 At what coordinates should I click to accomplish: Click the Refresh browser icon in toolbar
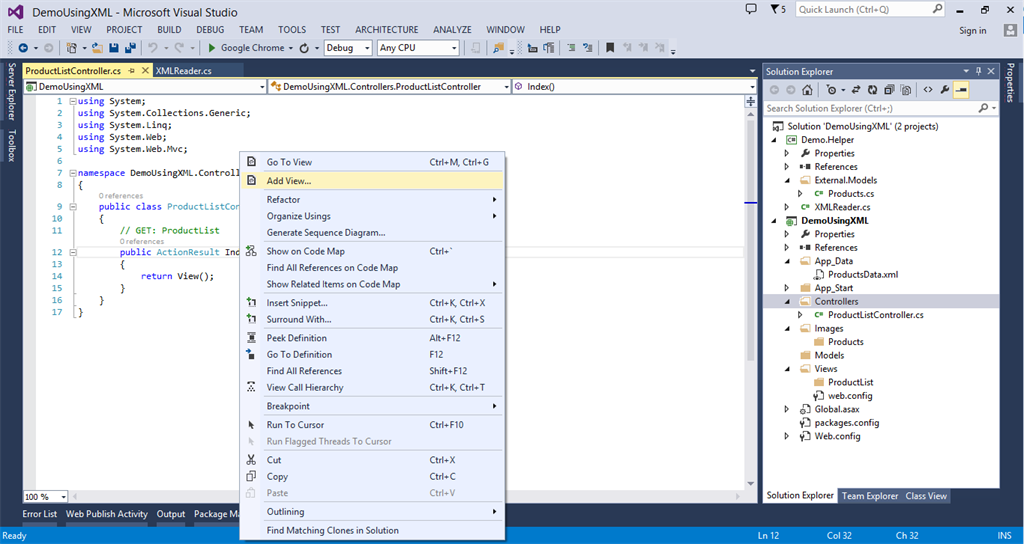(x=304, y=48)
